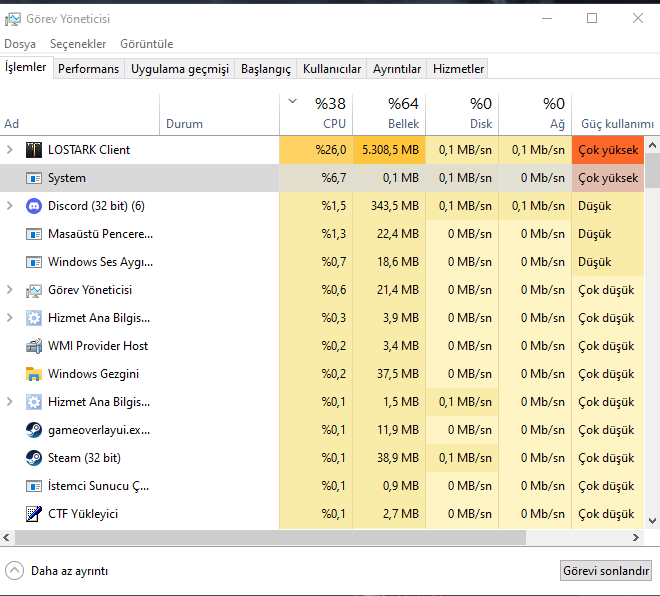Click the Windows Ses Aygı process icon
Screen dimensions: 660x596
[x=34, y=262]
